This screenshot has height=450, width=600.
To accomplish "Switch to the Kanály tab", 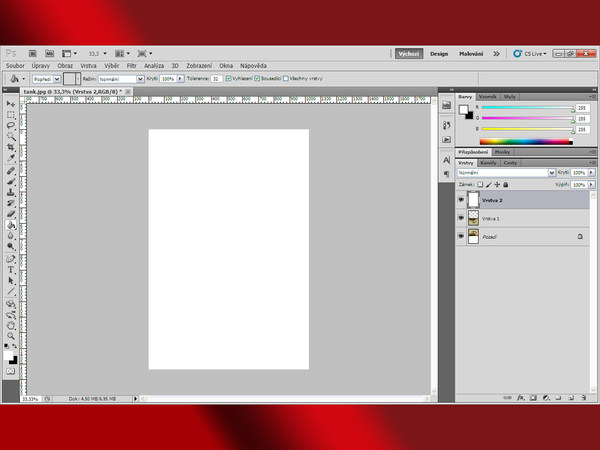I will 488,162.
